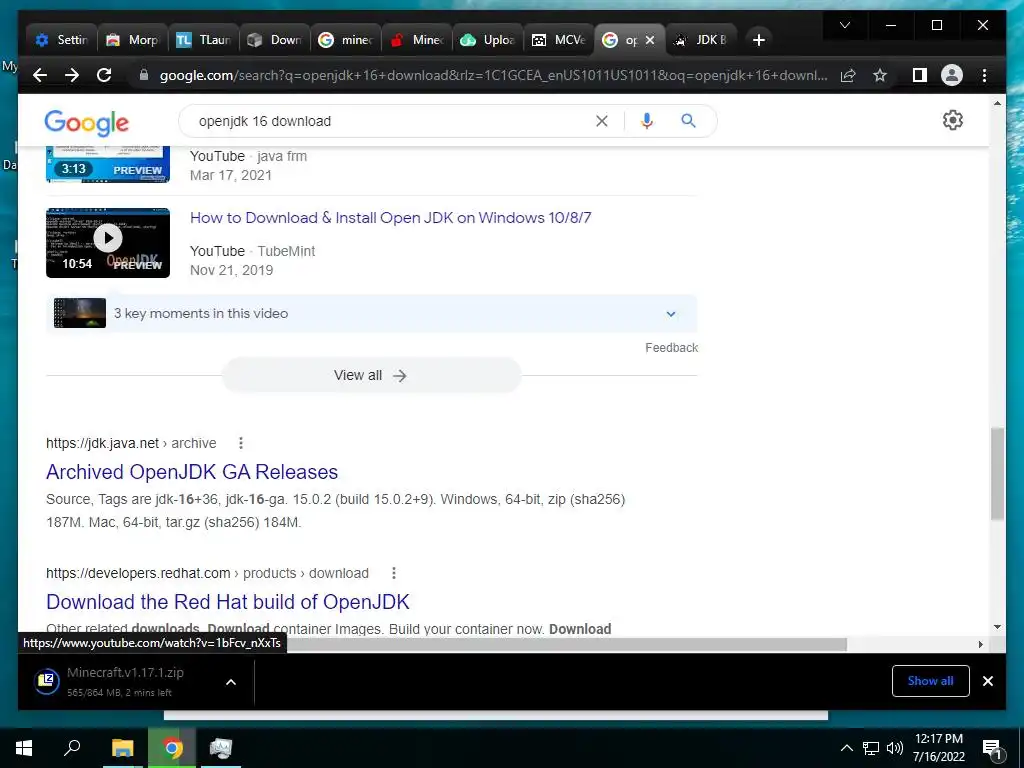Open the Google logo homepage
The width and height of the screenshot is (1024, 768).
[86, 123]
